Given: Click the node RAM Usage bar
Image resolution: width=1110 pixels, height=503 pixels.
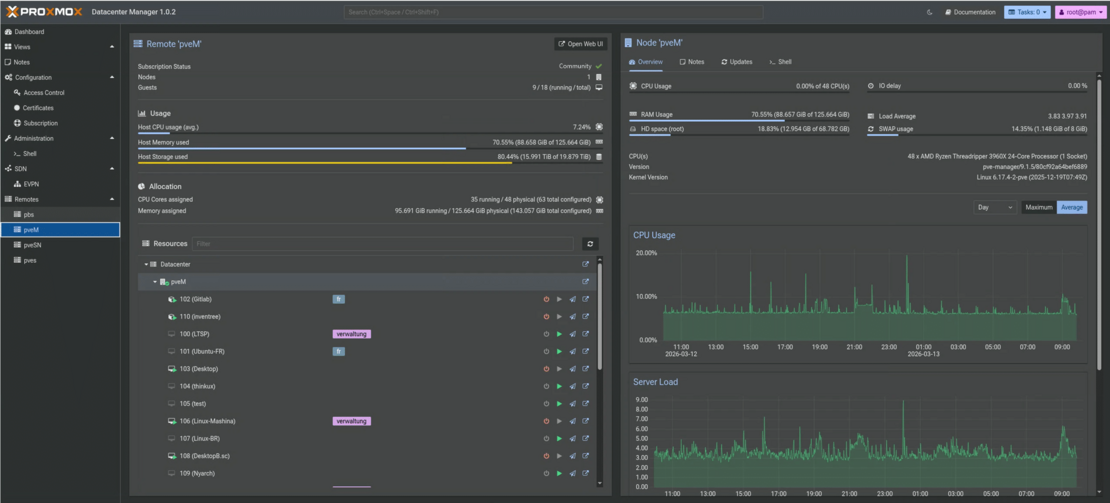Looking at the screenshot, I should click(x=739, y=120).
